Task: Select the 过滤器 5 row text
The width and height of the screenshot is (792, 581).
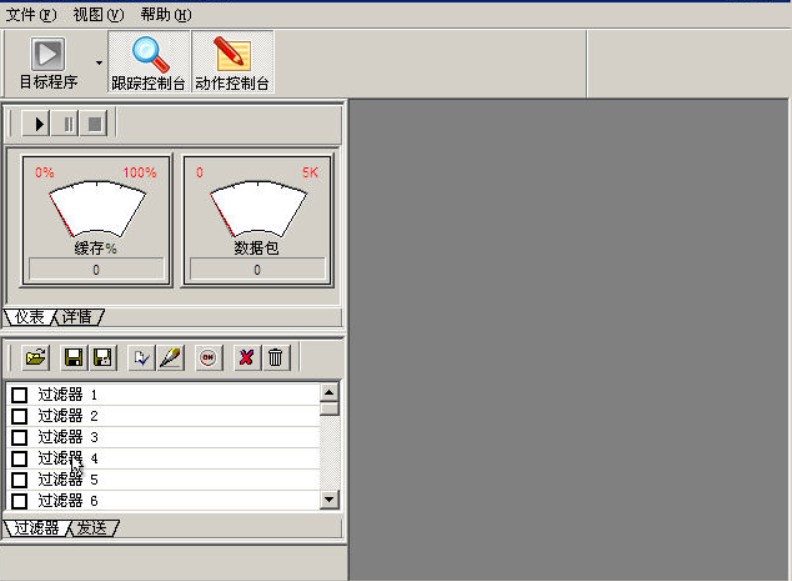Action: click(67, 479)
